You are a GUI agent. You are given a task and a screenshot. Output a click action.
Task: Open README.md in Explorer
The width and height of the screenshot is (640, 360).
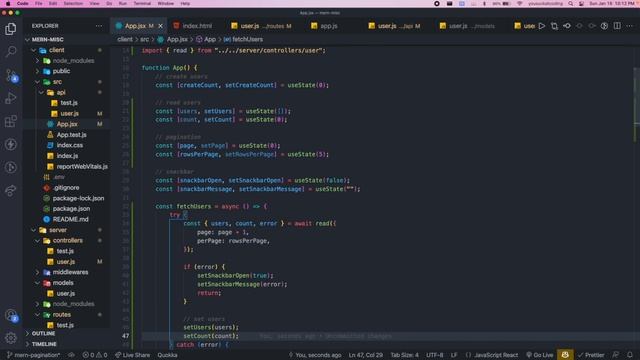coord(70,220)
